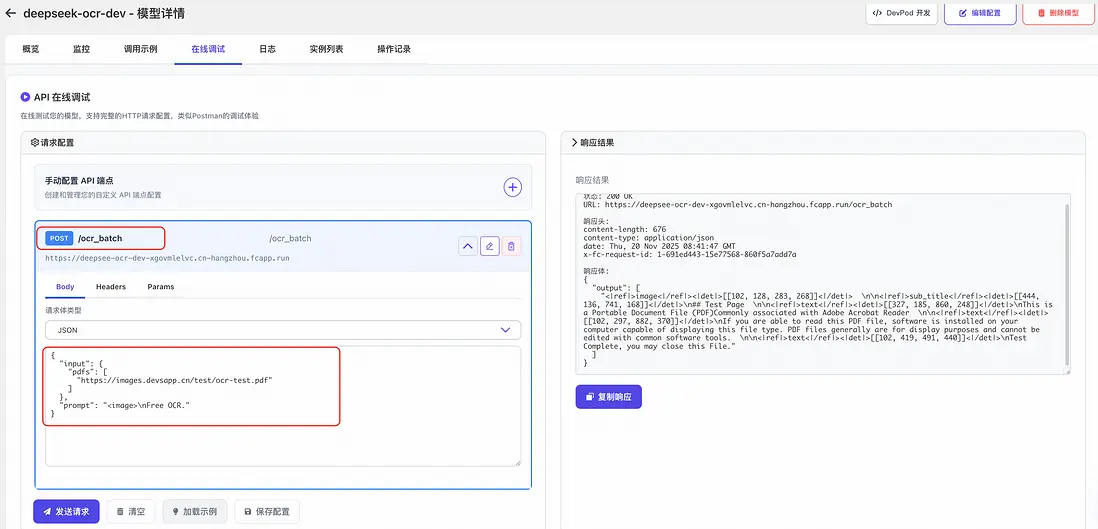Delete the /ocr_batch endpoint with trash icon
This screenshot has height=529, width=1098.
[x=511, y=246]
